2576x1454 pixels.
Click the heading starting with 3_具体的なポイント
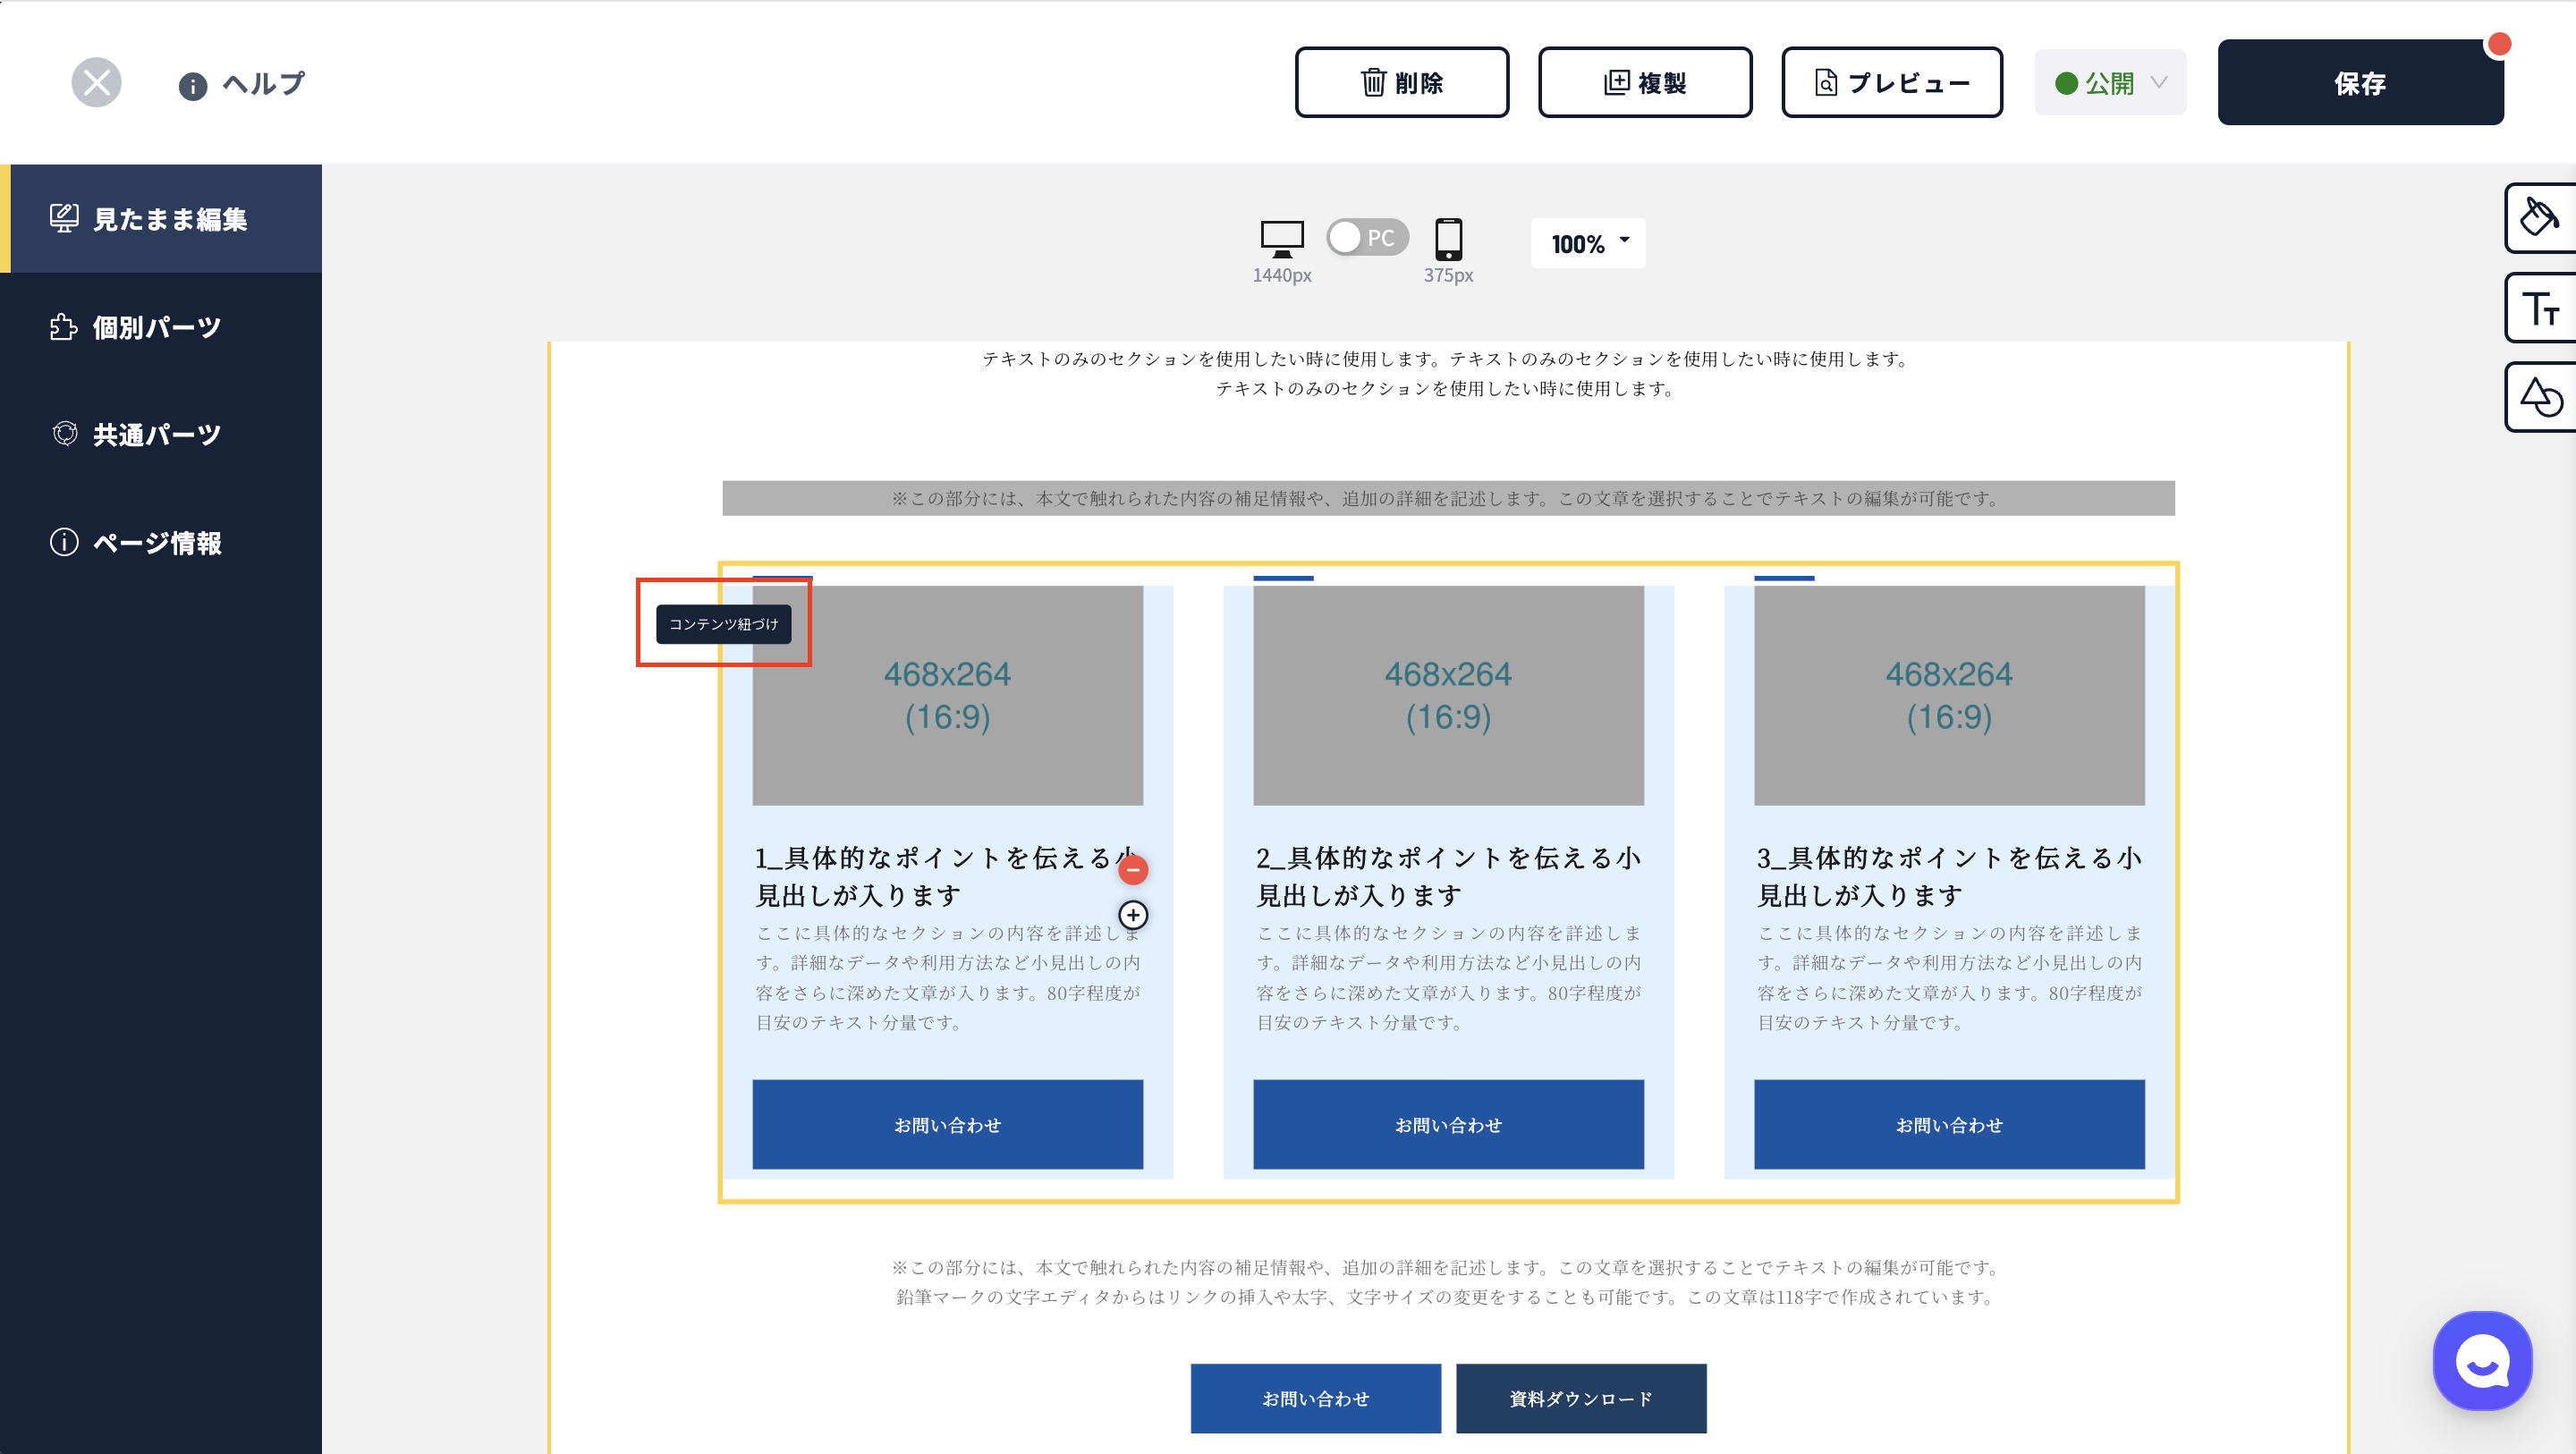[1949, 876]
